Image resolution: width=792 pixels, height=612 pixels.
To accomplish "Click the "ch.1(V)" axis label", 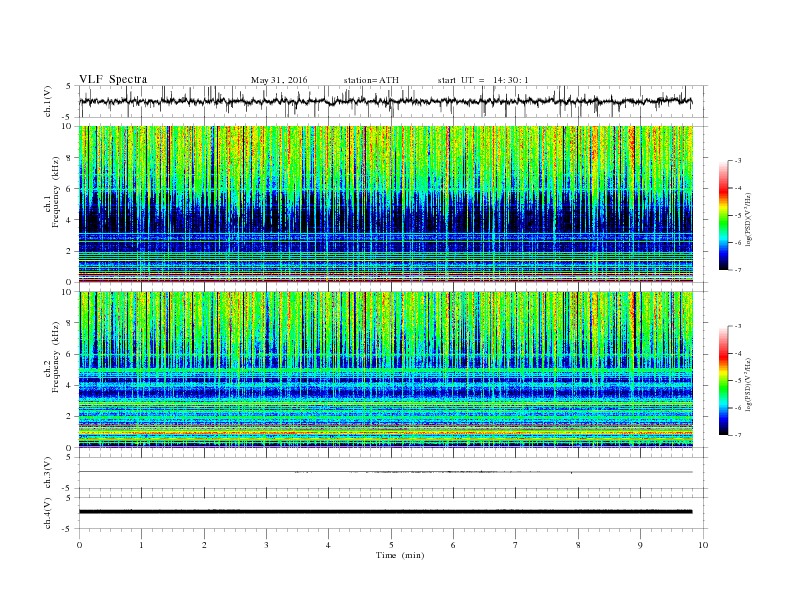I will click(48, 101).
